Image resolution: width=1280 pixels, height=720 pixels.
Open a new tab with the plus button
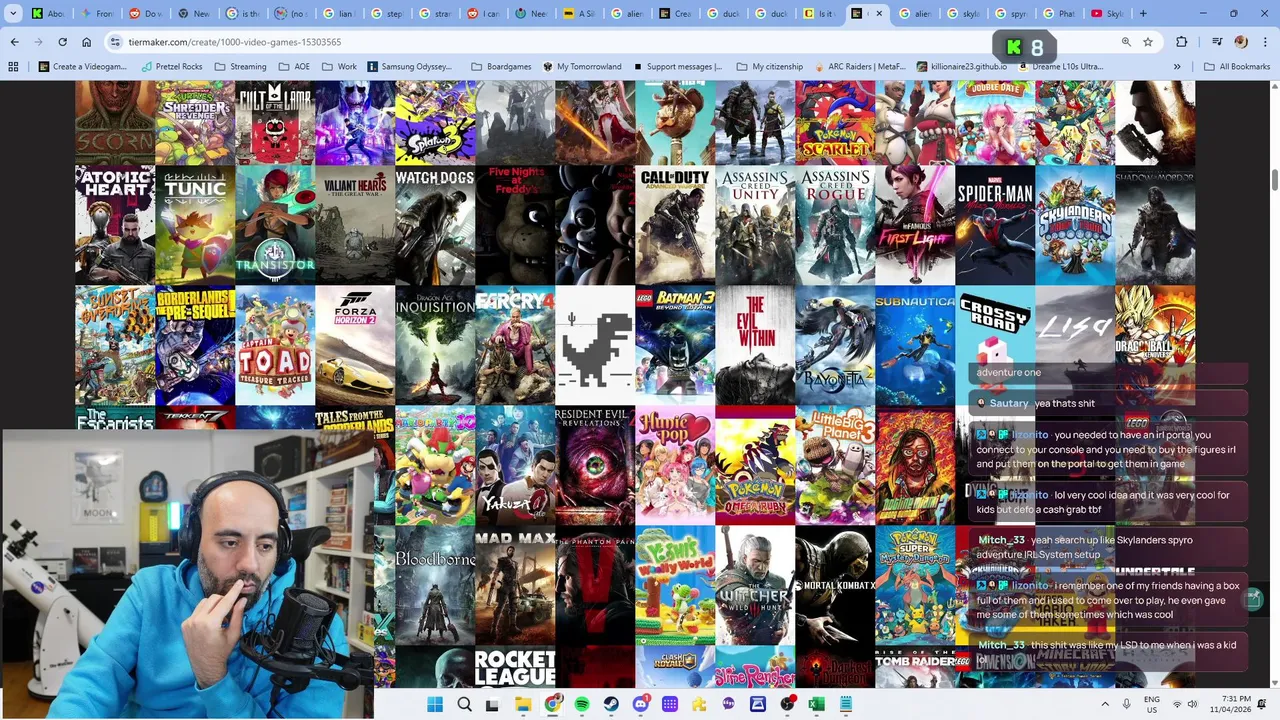point(1143,14)
